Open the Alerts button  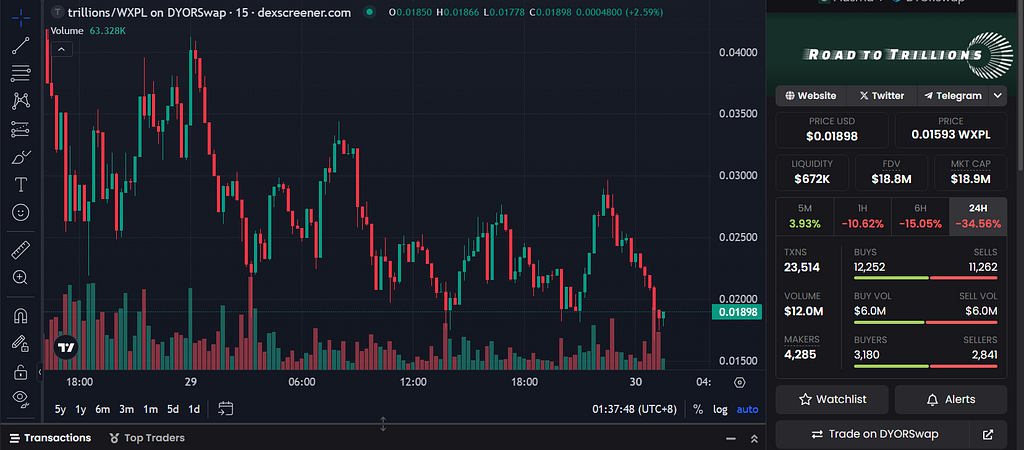(951, 399)
